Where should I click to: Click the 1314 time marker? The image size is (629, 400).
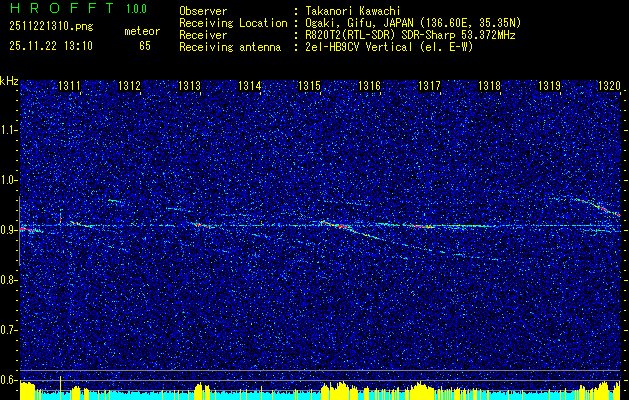(250, 85)
